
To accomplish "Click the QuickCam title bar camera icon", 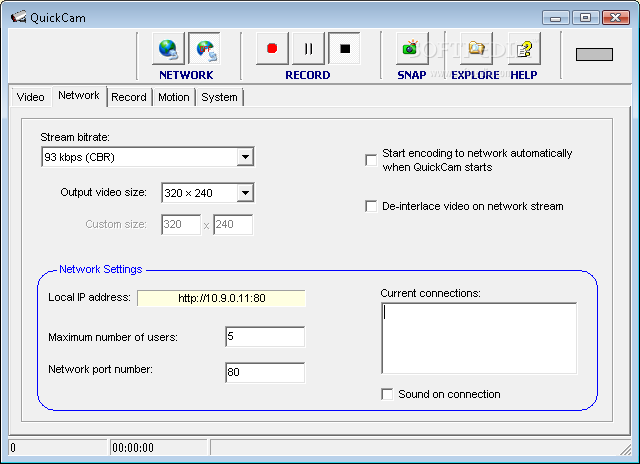I will click(18, 17).
